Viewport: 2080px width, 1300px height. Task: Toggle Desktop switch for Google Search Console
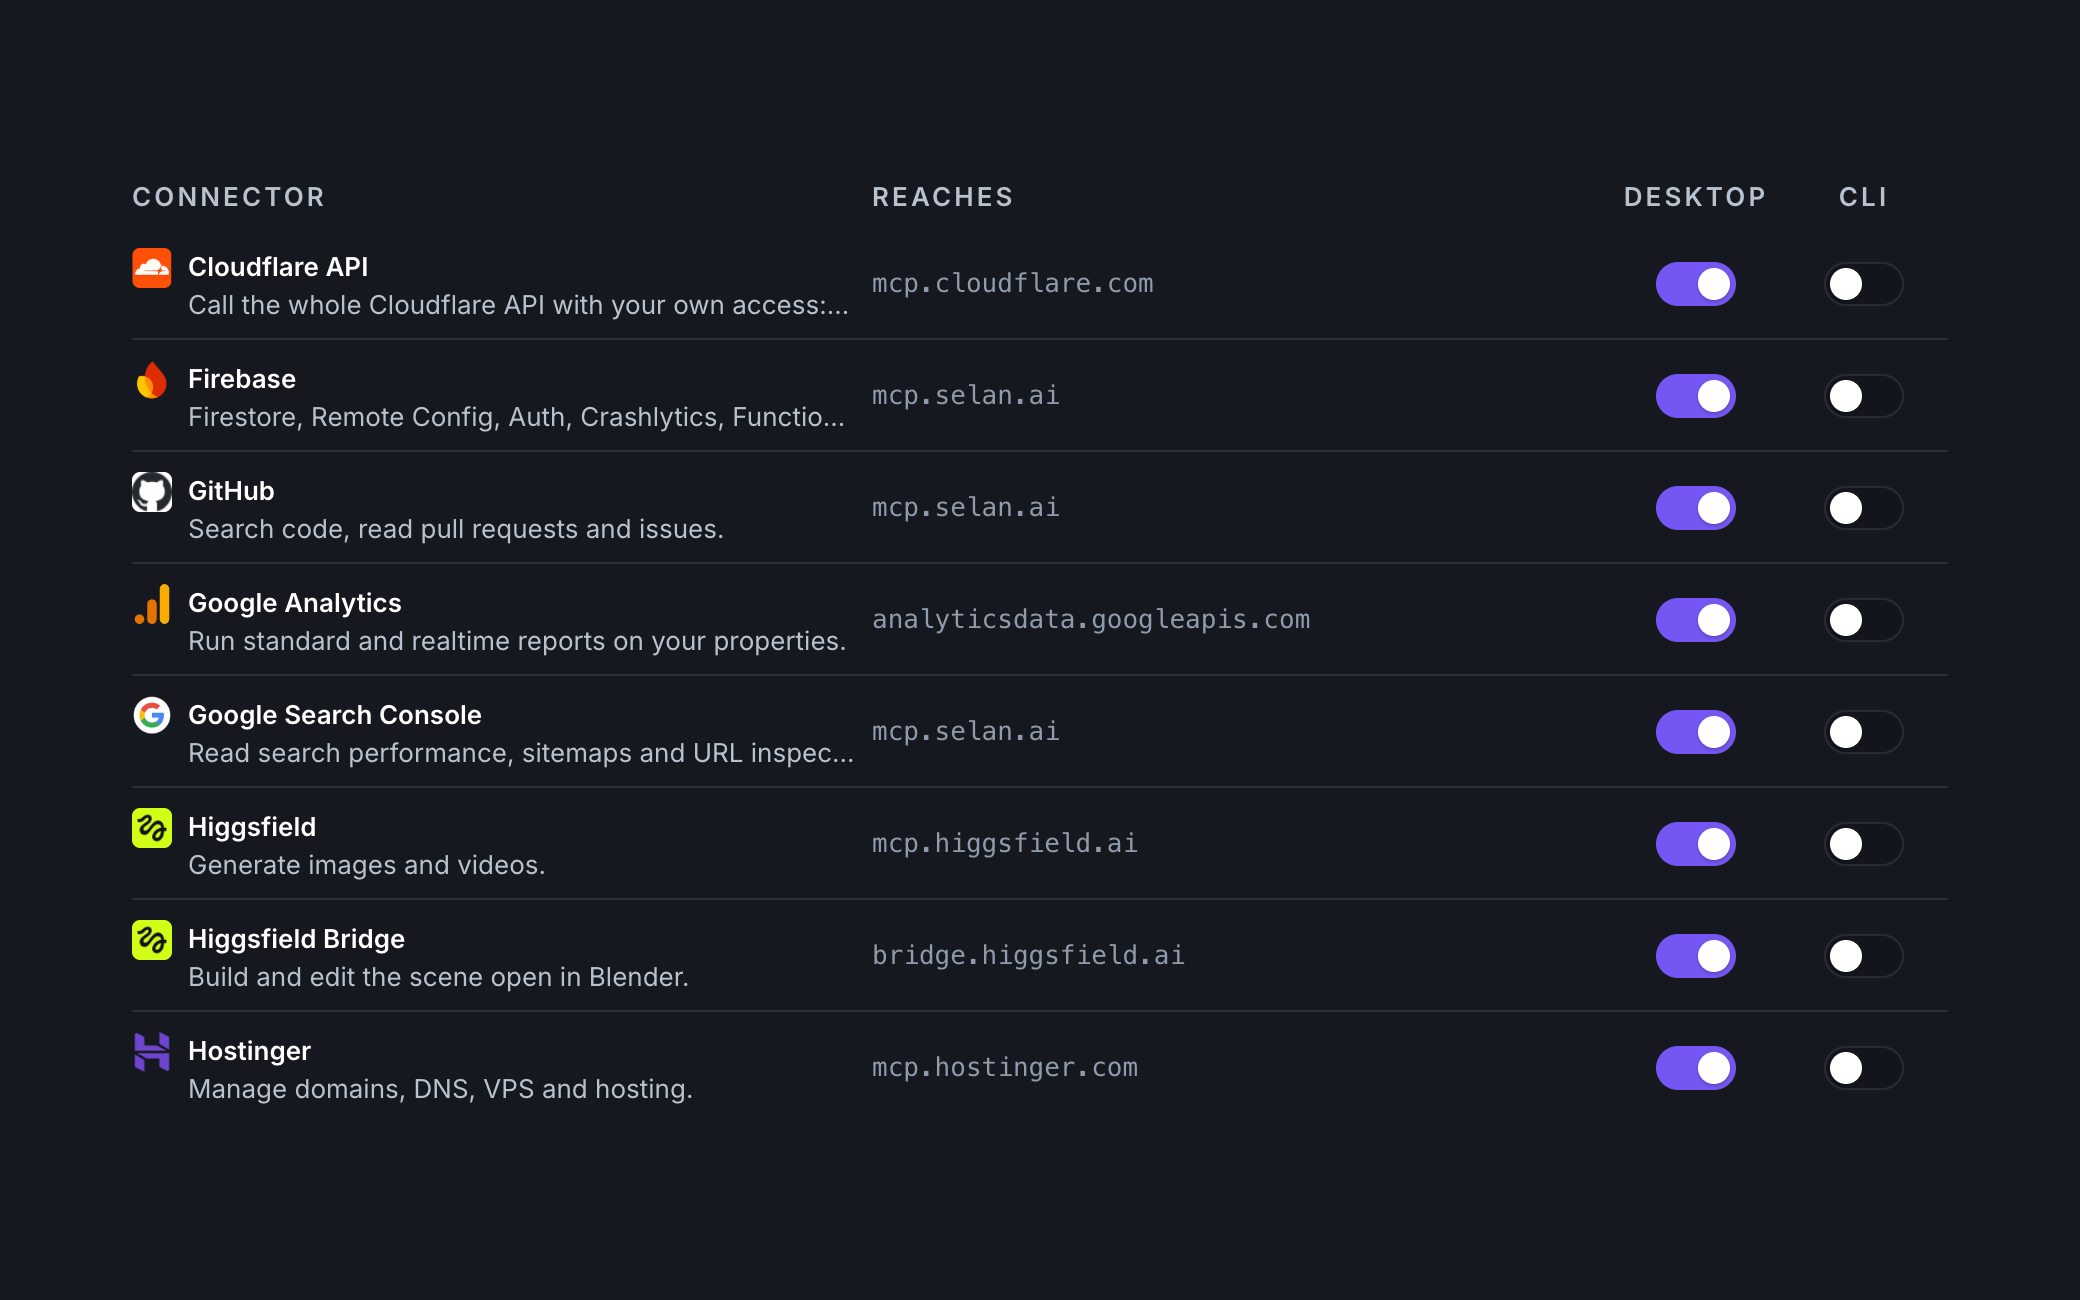pyautogui.click(x=1696, y=732)
